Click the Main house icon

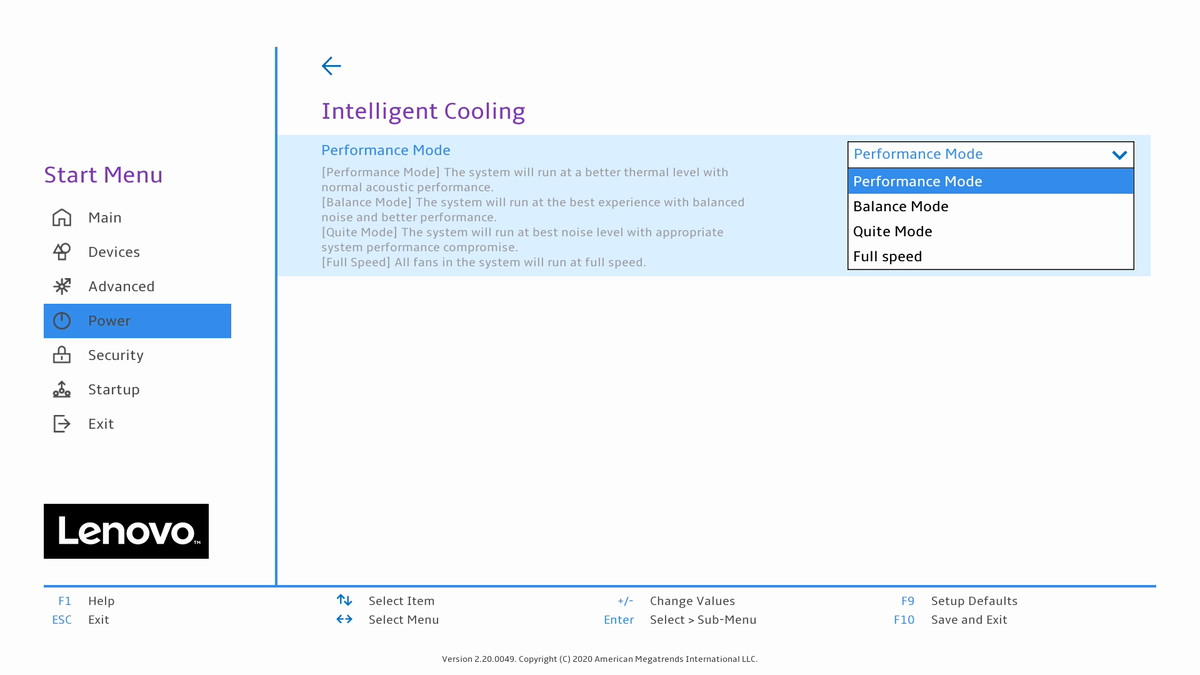point(62,217)
